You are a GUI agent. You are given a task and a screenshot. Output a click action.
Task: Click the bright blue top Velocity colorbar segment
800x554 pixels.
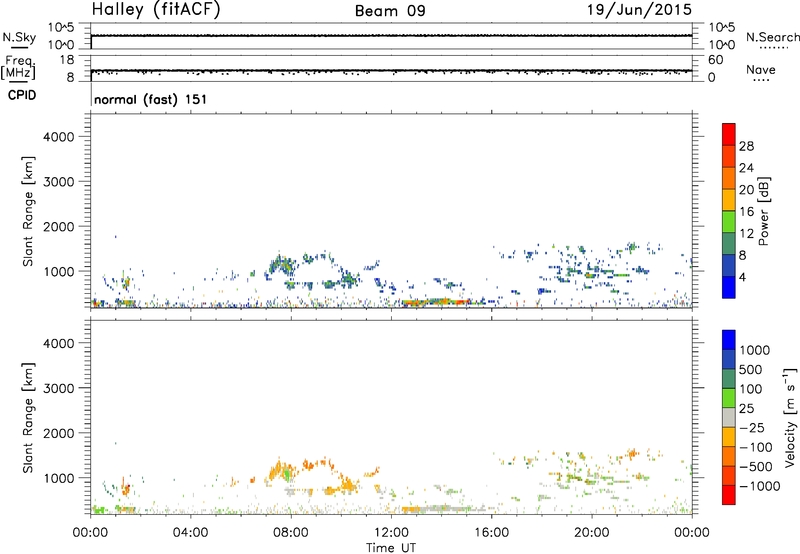point(729,340)
